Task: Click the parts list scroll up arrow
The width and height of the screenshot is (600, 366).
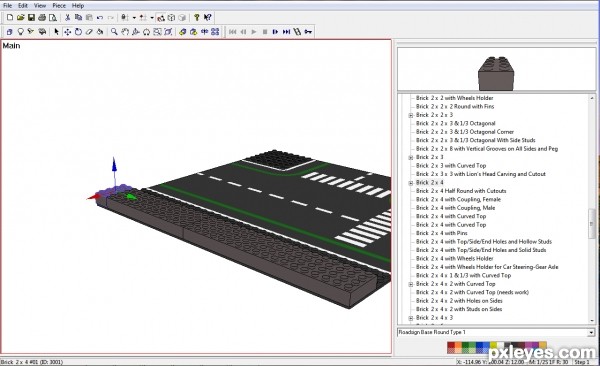Action: point(592,98)
